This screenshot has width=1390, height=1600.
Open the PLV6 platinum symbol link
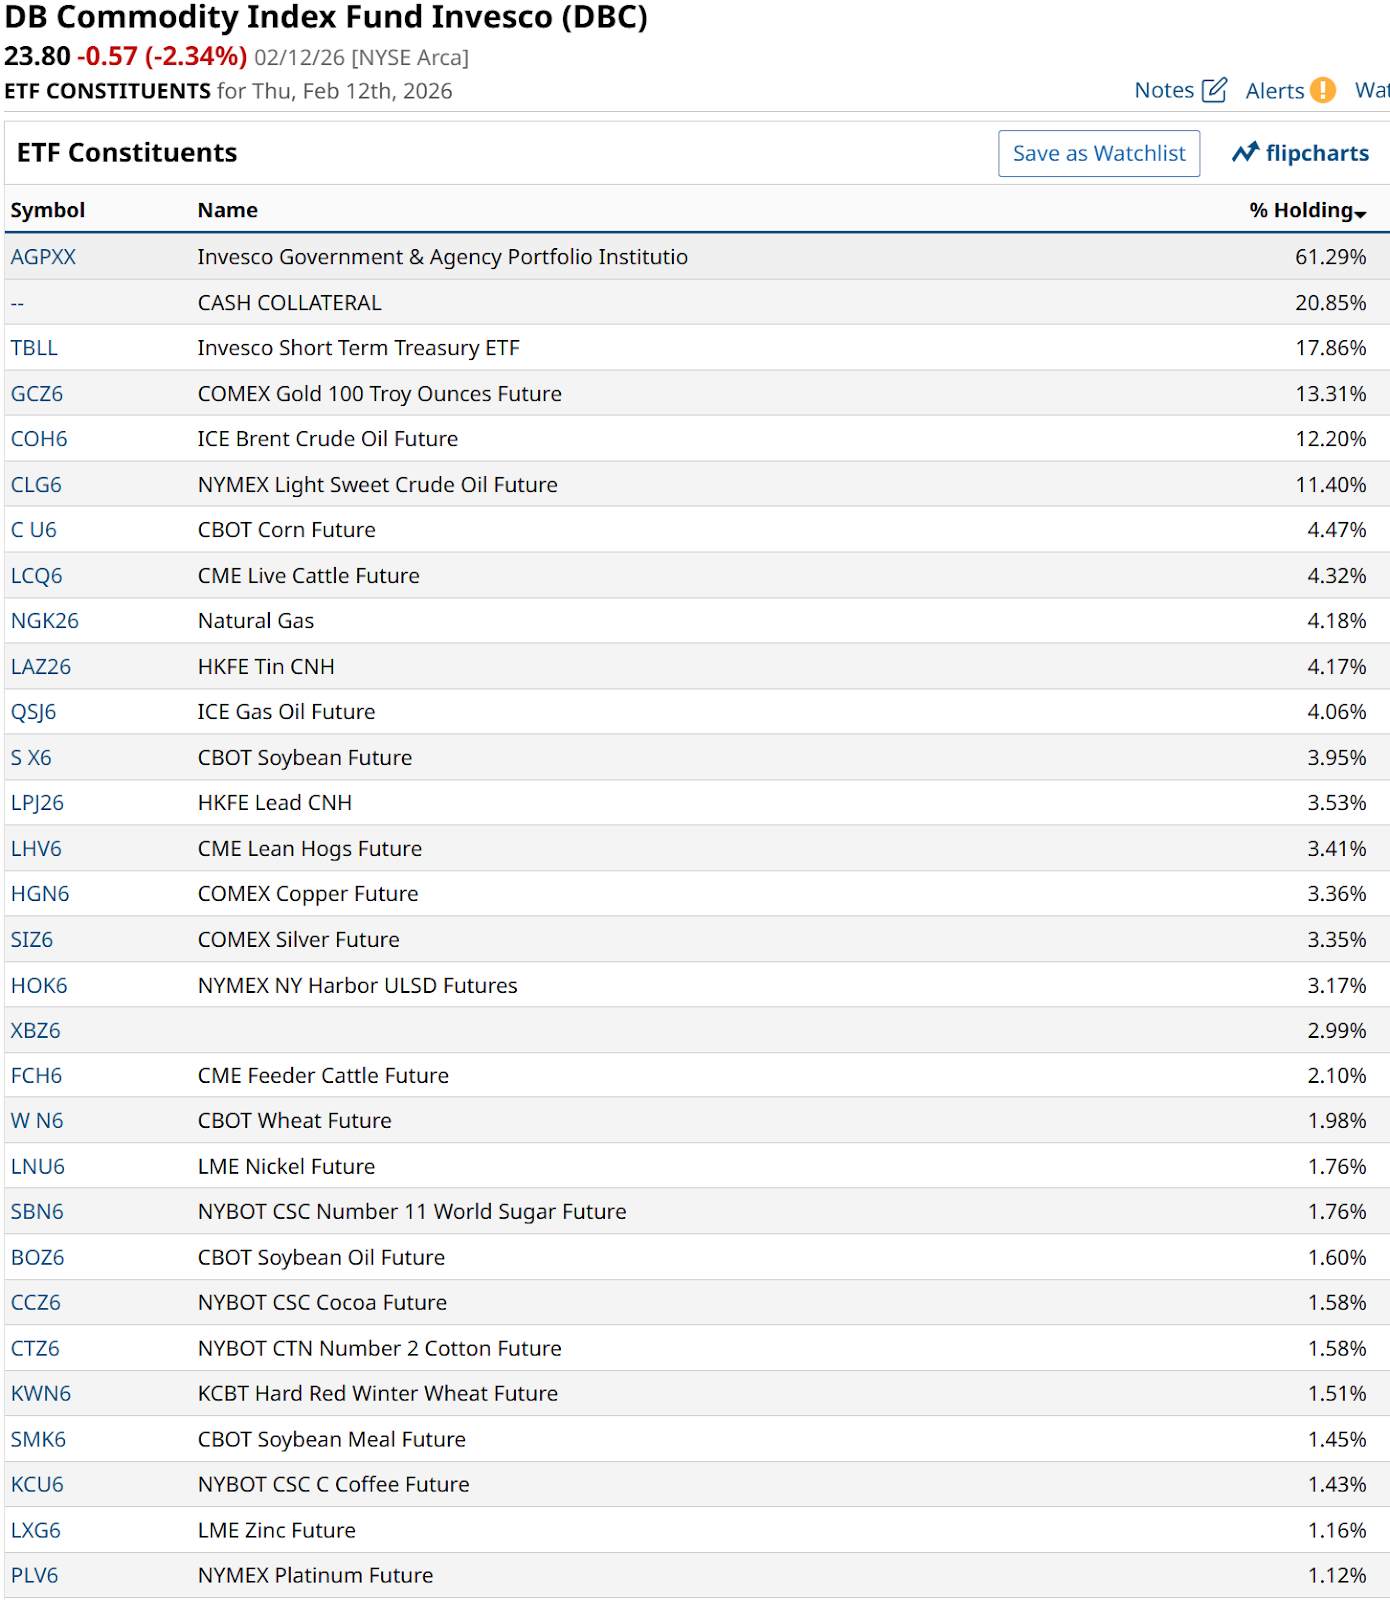[x=35, y=1576]
